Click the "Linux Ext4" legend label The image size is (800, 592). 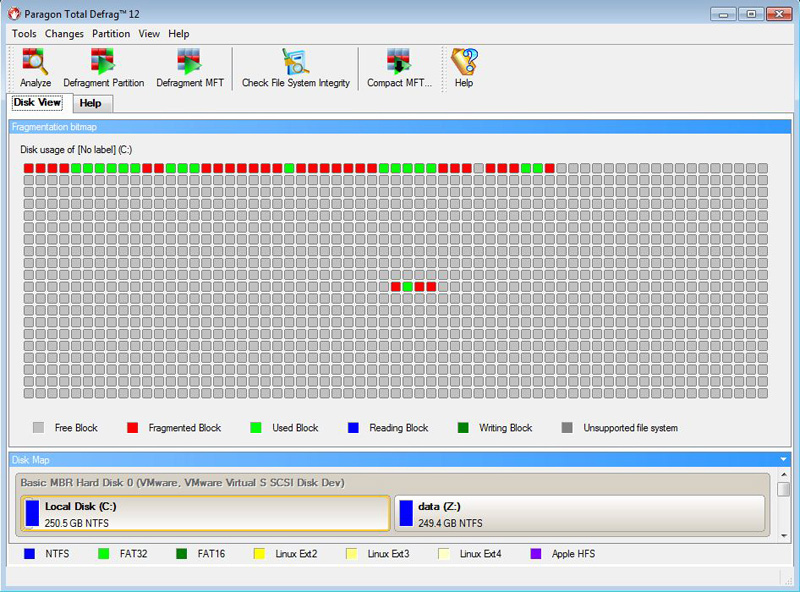point(480,554)
